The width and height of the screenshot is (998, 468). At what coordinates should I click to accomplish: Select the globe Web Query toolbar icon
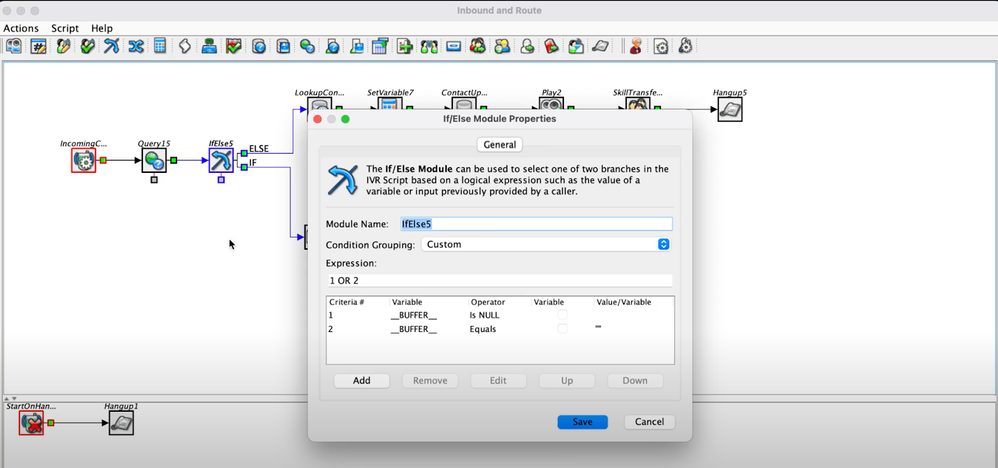tap(307, 46)
